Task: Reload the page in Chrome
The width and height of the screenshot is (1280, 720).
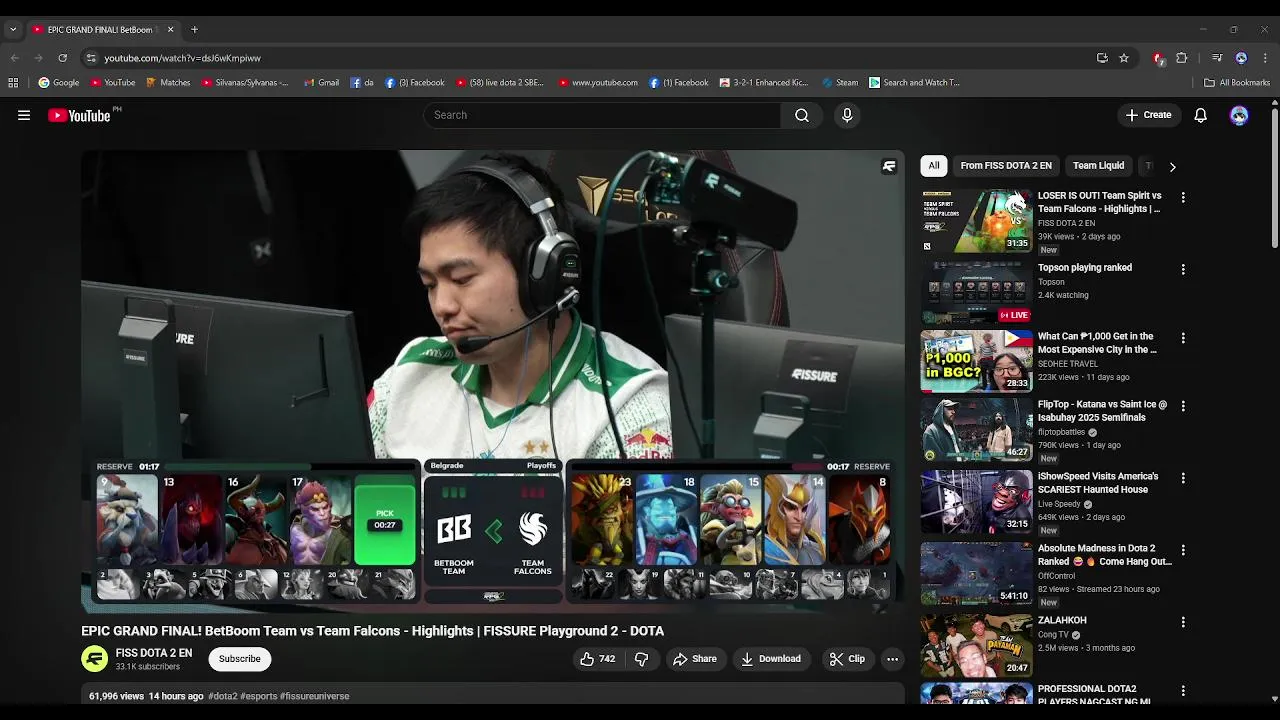Action: [62, 58]
